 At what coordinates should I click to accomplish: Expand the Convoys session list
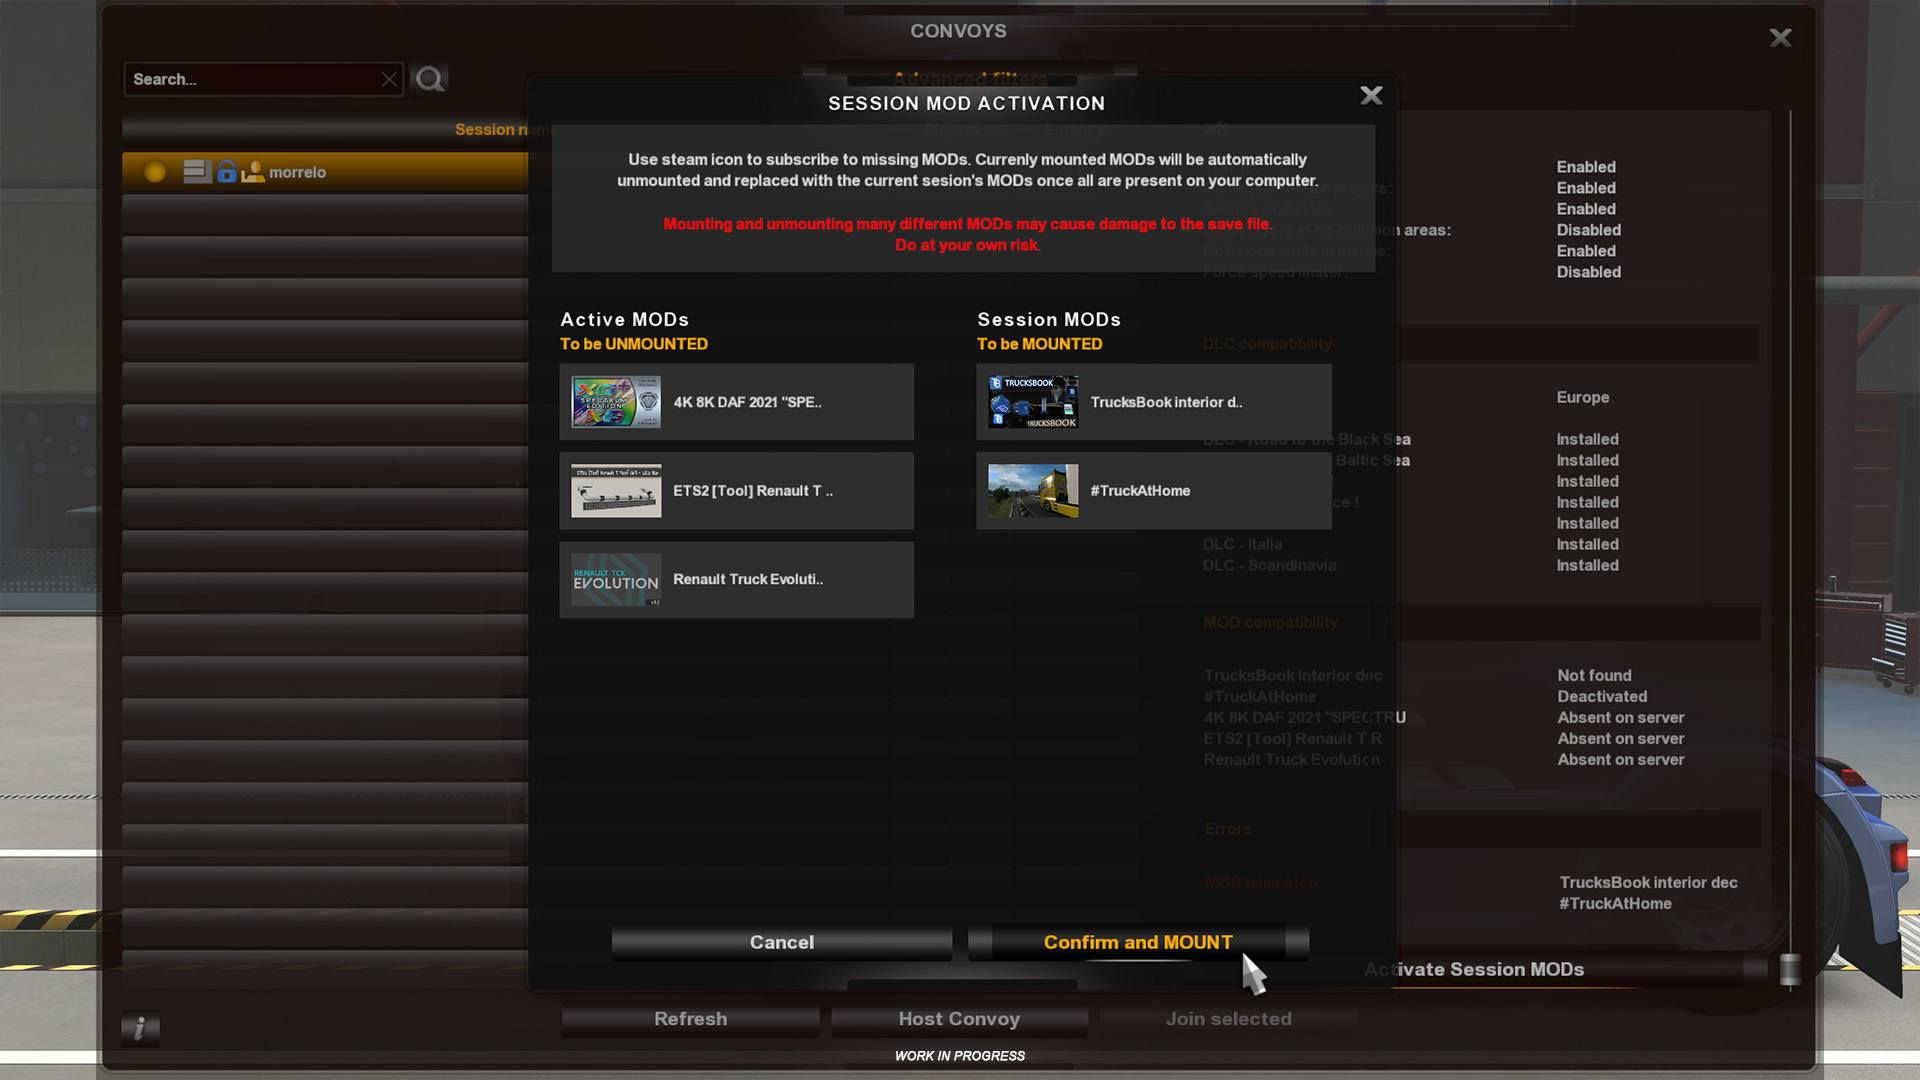195,170
